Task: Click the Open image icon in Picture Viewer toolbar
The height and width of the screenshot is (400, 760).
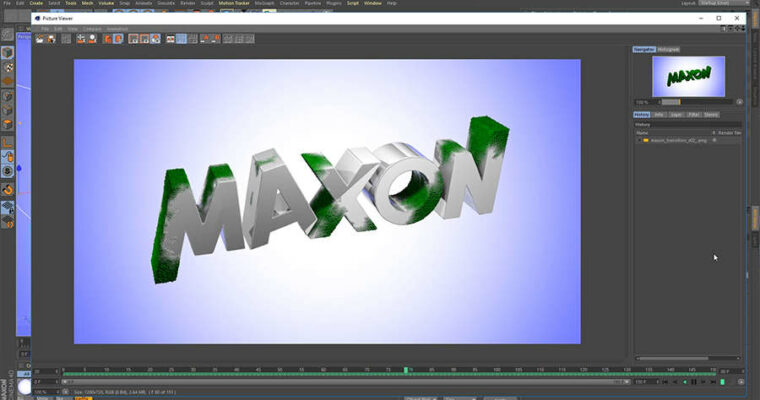Action: tap(40, 39)
